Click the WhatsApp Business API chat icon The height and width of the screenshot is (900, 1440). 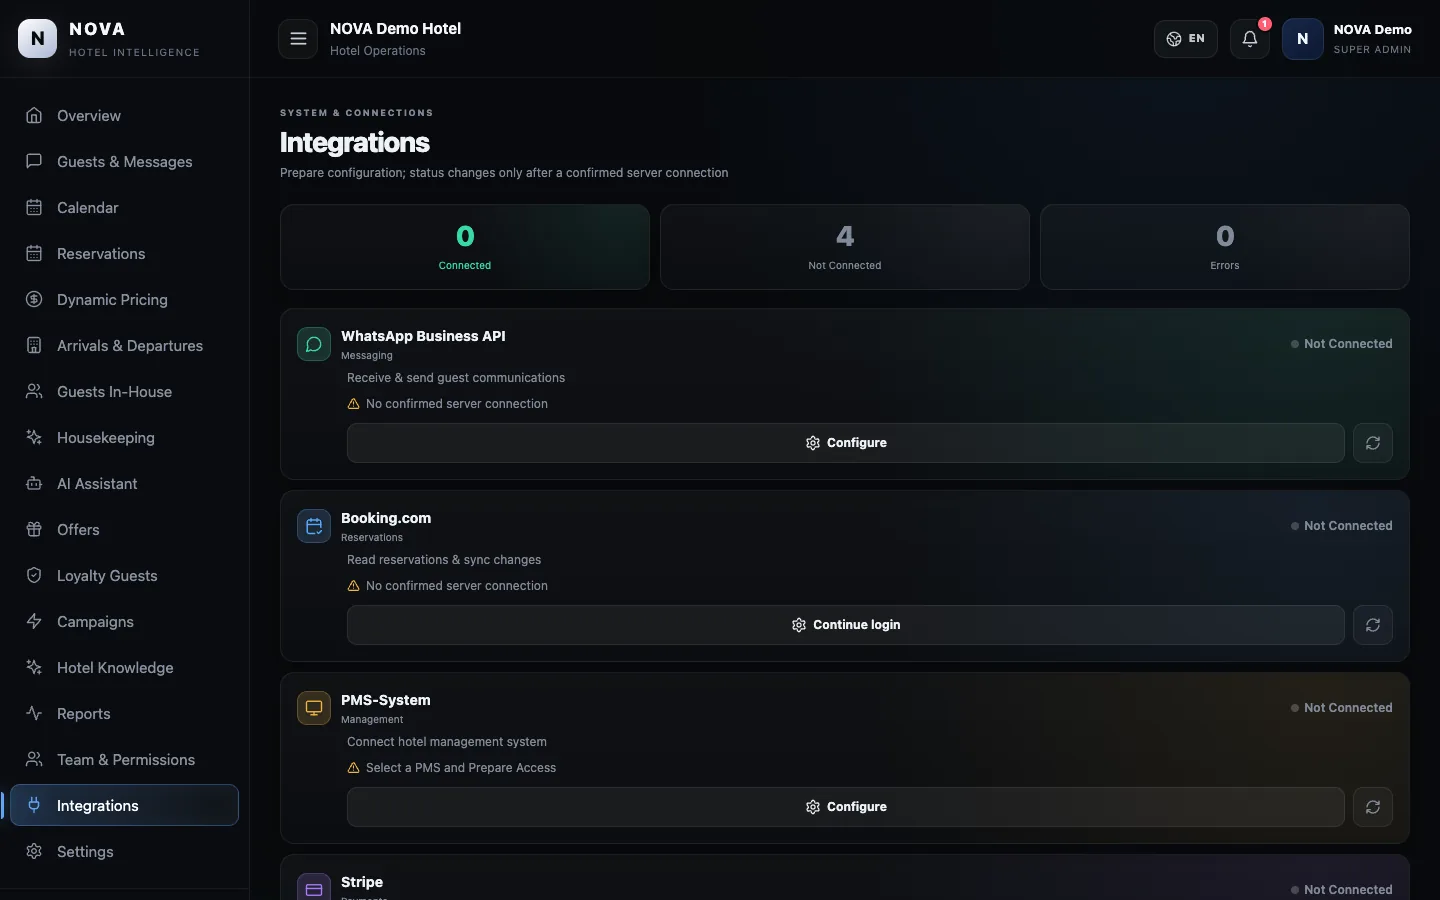(x=314, y=344)
